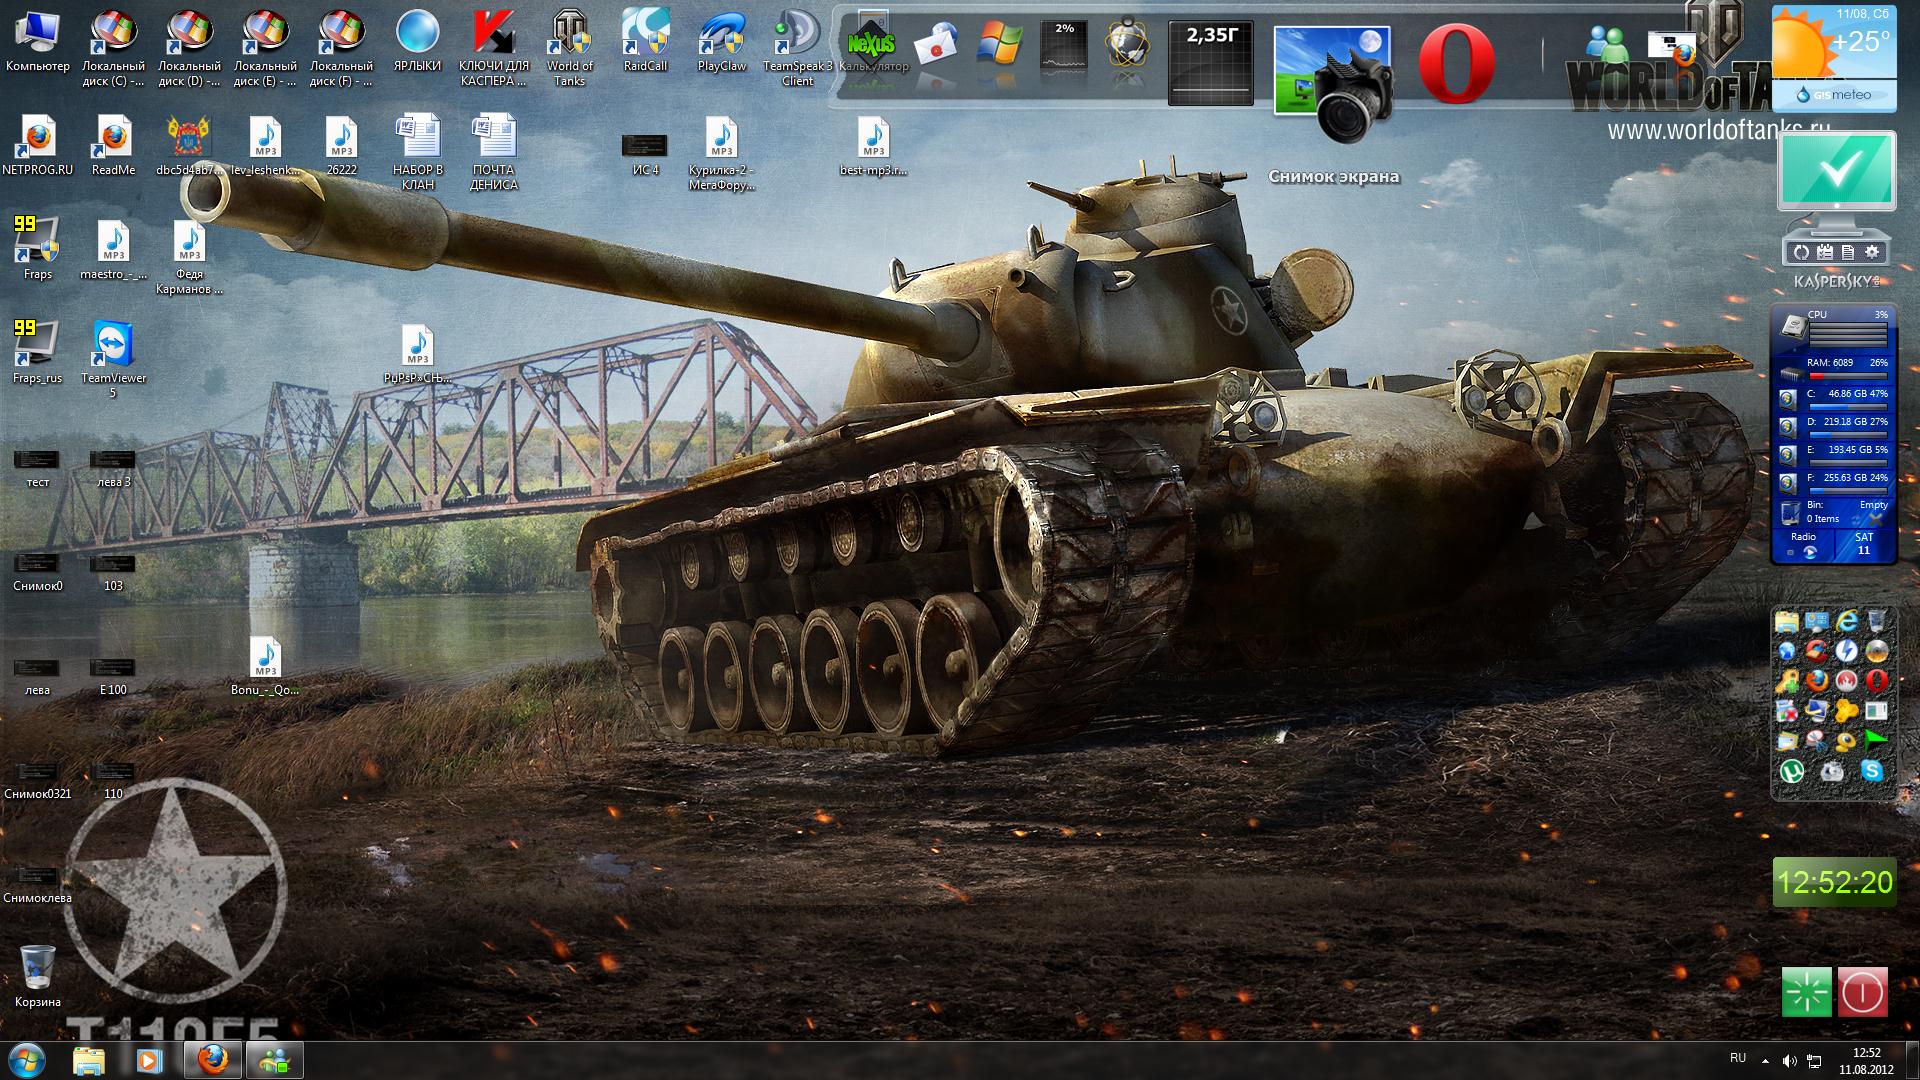Open the ПОЧТА ДЕНИСА document
Screen dimensions: 1920x1080
point(494,152)
